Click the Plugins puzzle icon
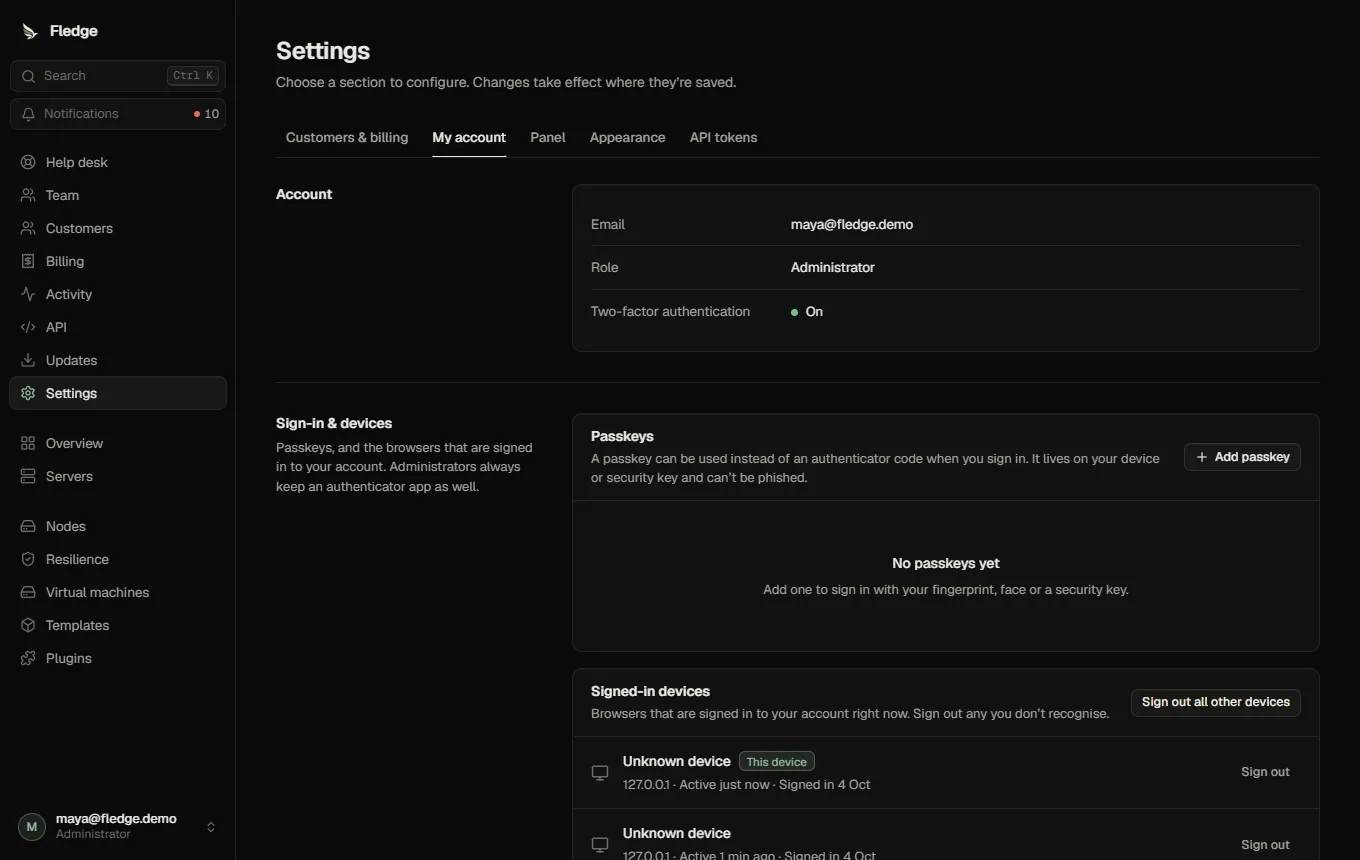1360x860 pixels. click(x=28, y=658)
